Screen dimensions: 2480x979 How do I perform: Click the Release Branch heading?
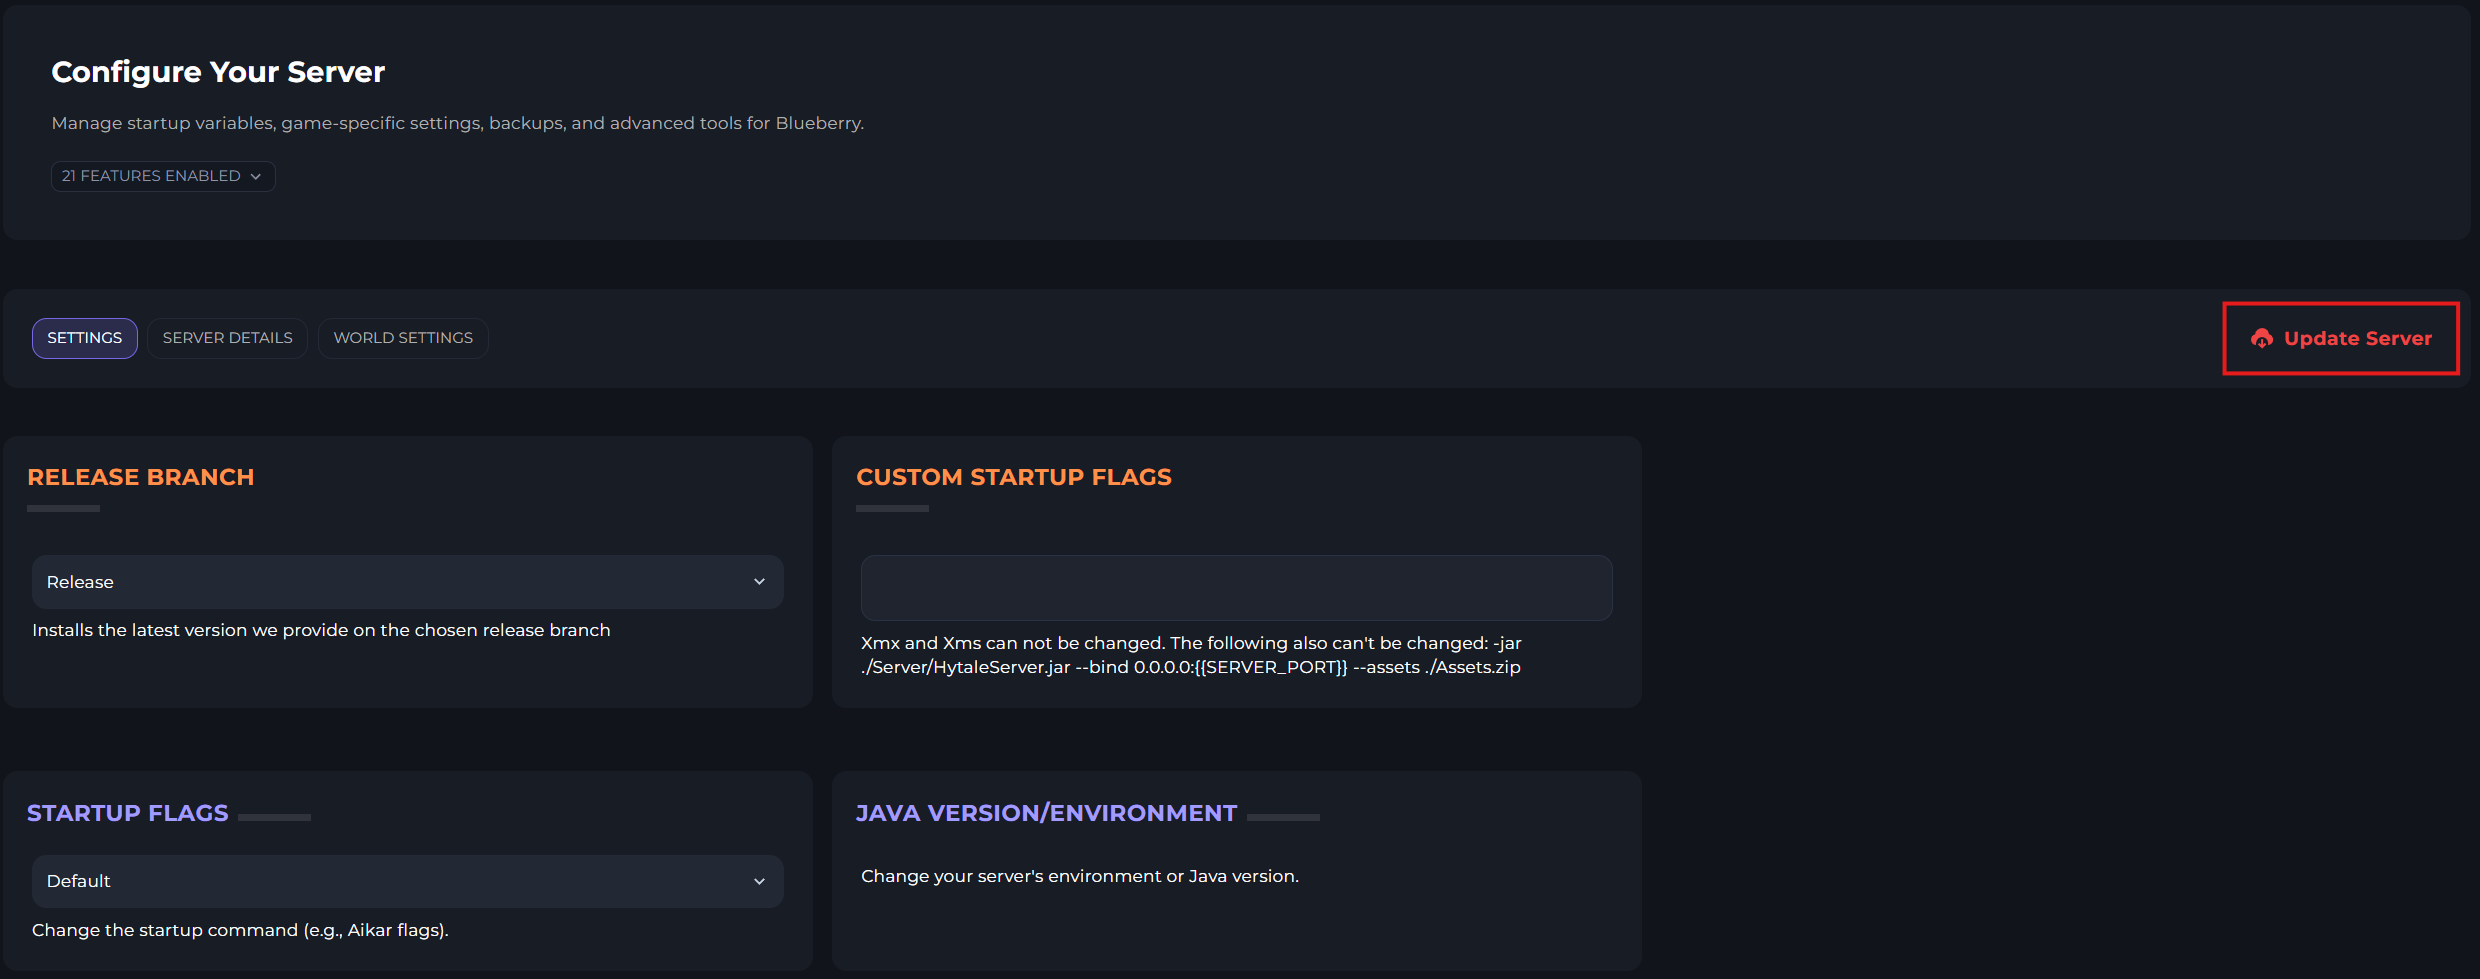click(141, 477)
